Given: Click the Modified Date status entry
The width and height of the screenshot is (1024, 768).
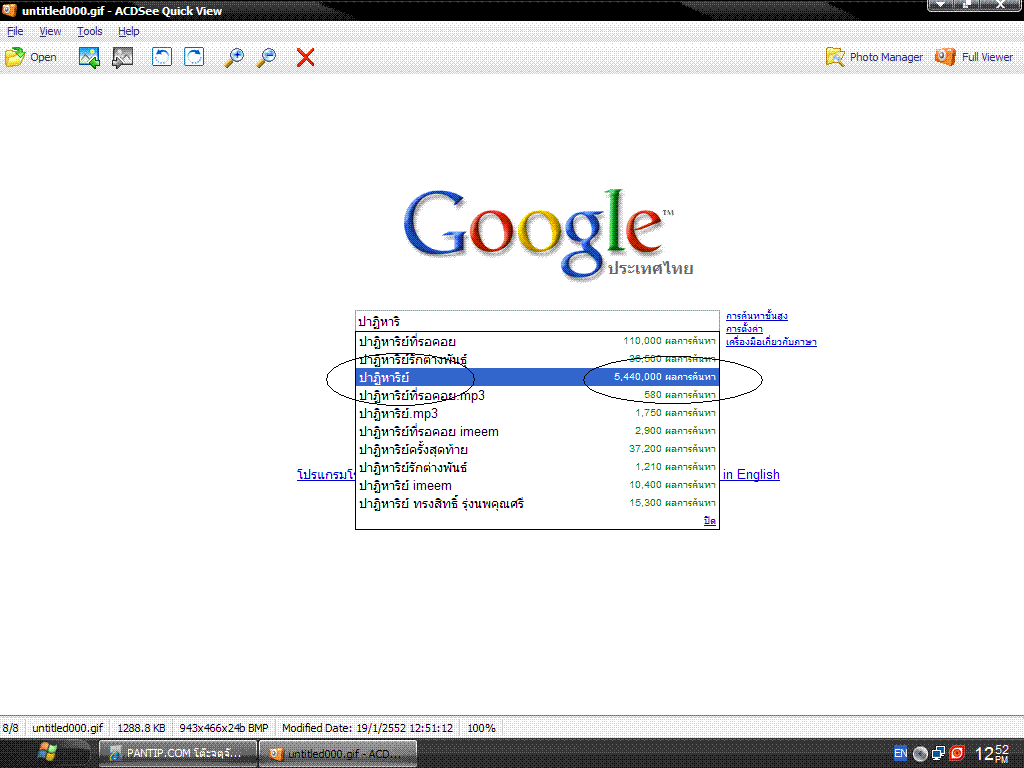Looking at the screenshot, I should (x=367, y=728).
